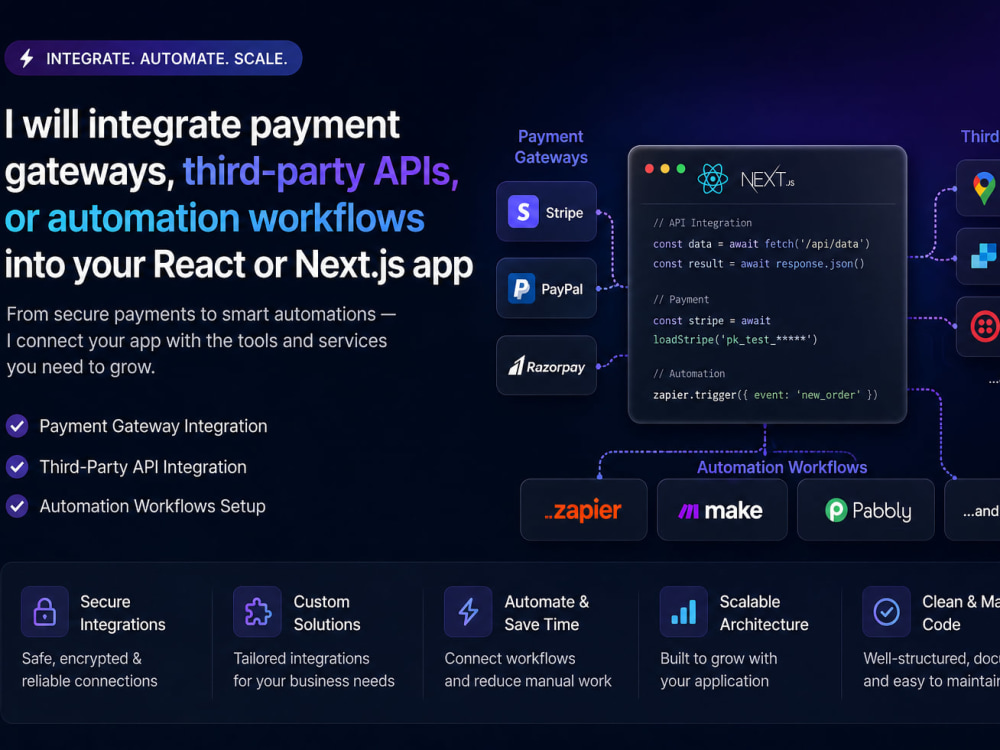Viewport: 1000px width, 750px height.
Task: Click the loadStripe('pk_test_*****') line
Action: [x=735, y=339]
